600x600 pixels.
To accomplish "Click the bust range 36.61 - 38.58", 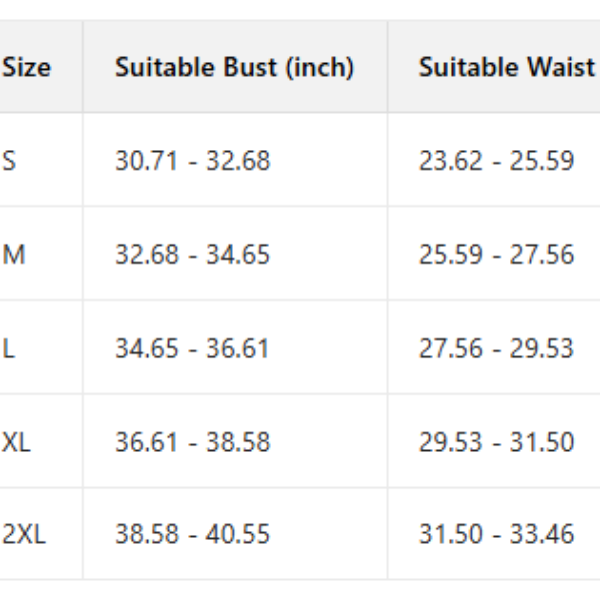I will pyautogui.click(x=192, y=441).
